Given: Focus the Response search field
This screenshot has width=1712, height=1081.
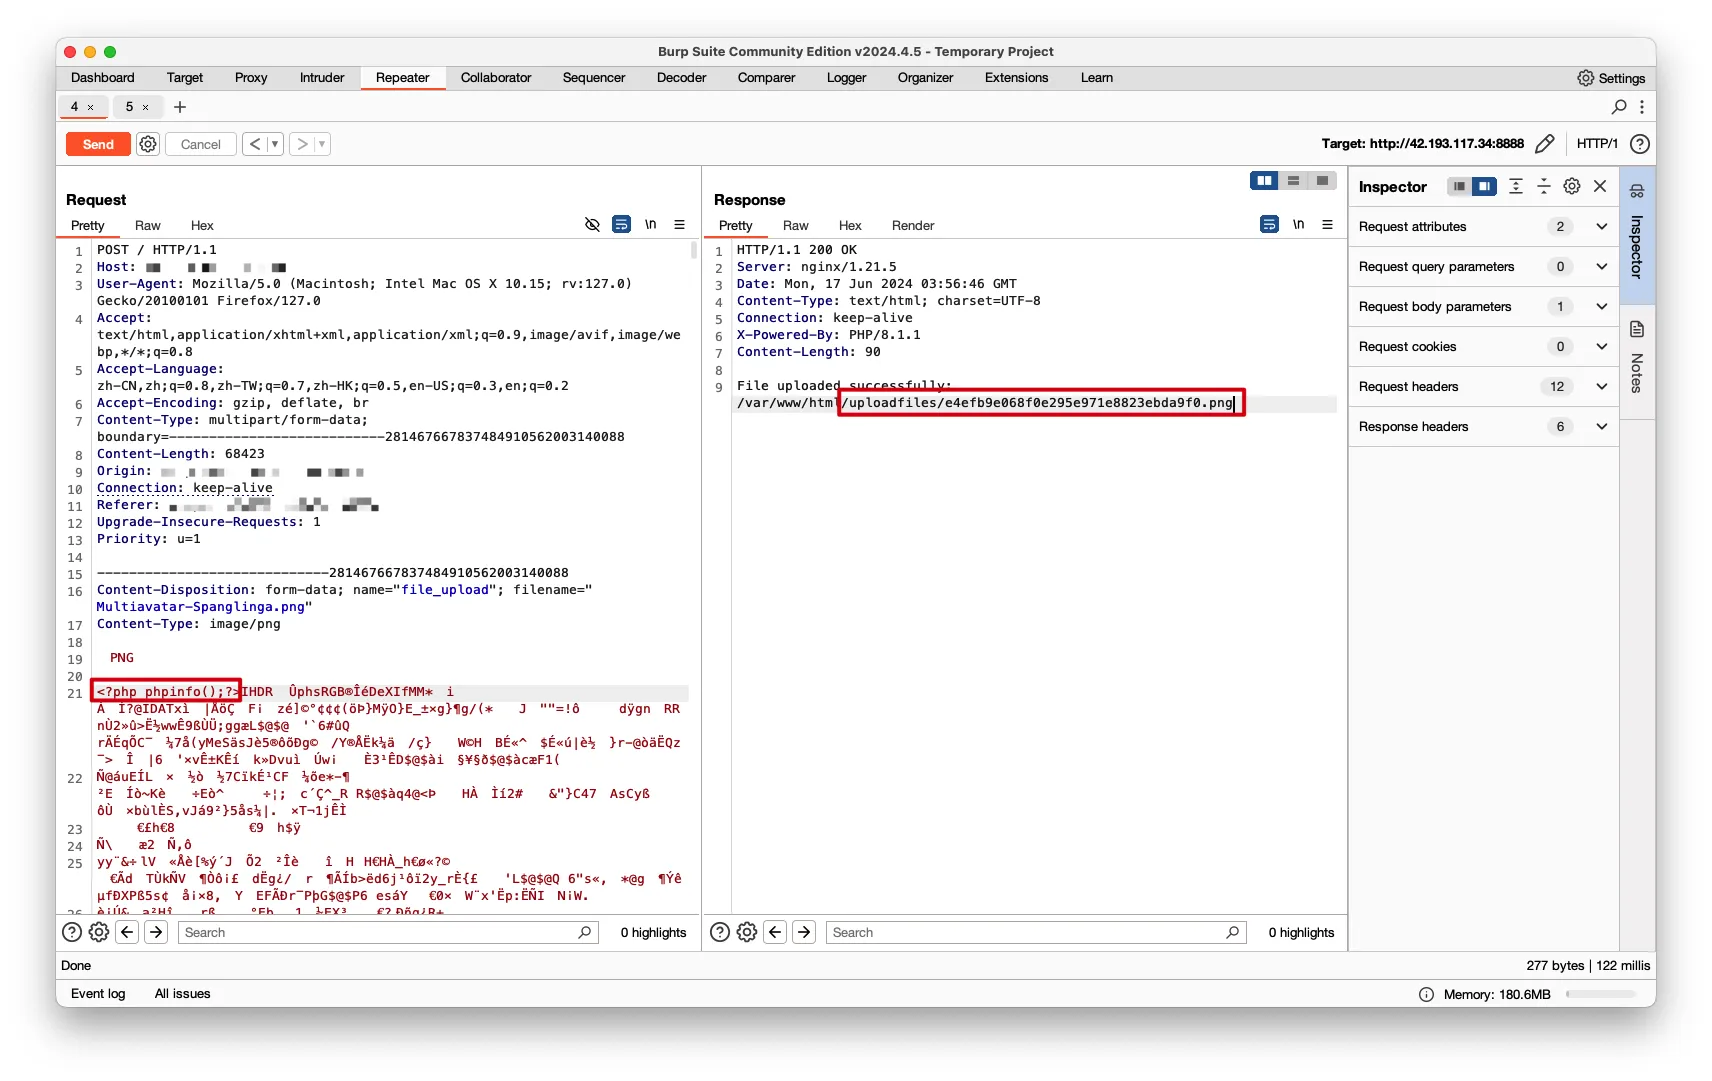Looking at the screenshot, I should coord(1036,932).
